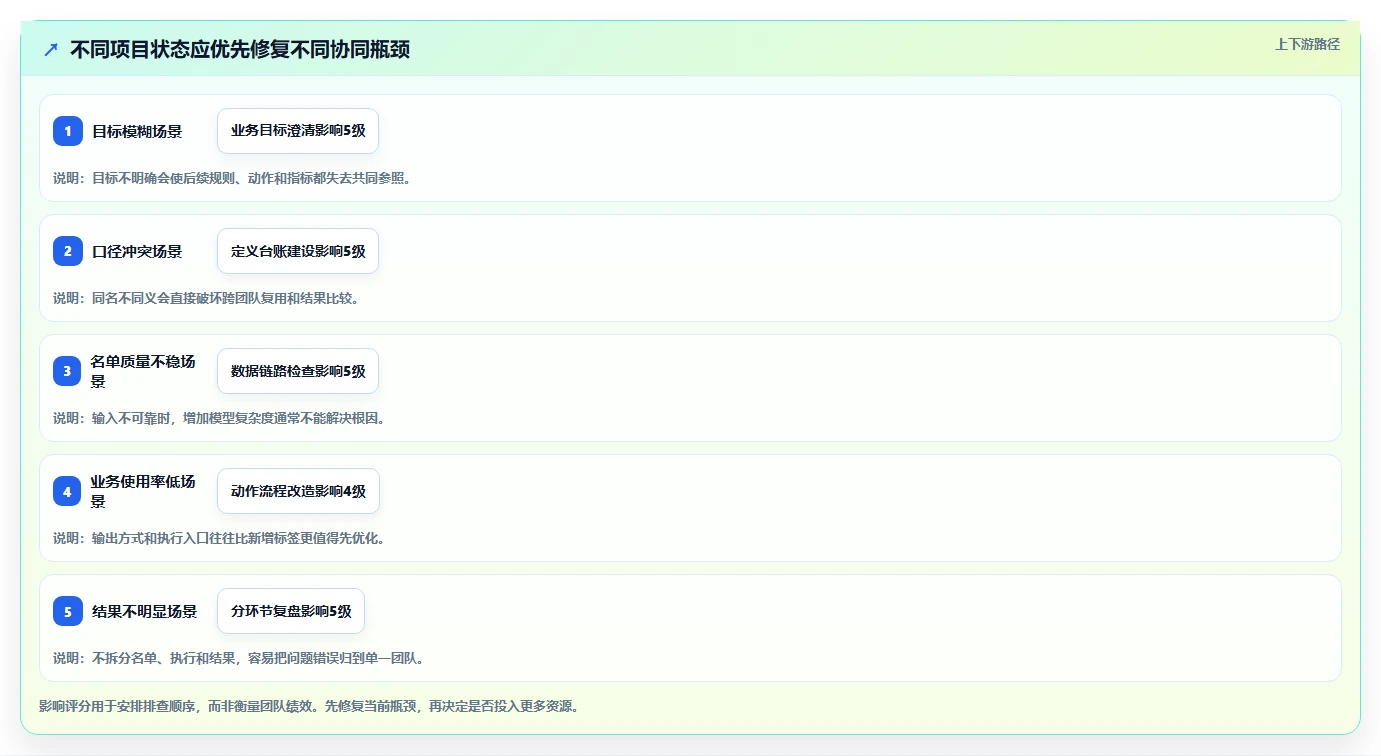Click the note starting 输出方式和执行入口
The image size is (1381, 756).
click(x=219, y=538)
